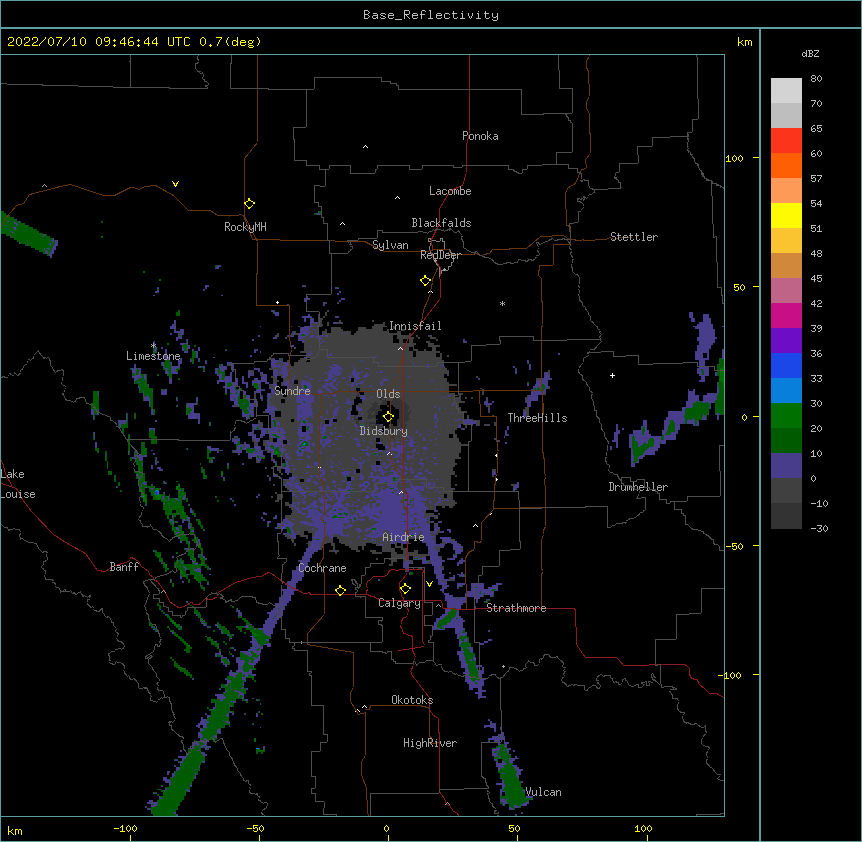Select the white plus marker north of Drumheller

[612, 375]
